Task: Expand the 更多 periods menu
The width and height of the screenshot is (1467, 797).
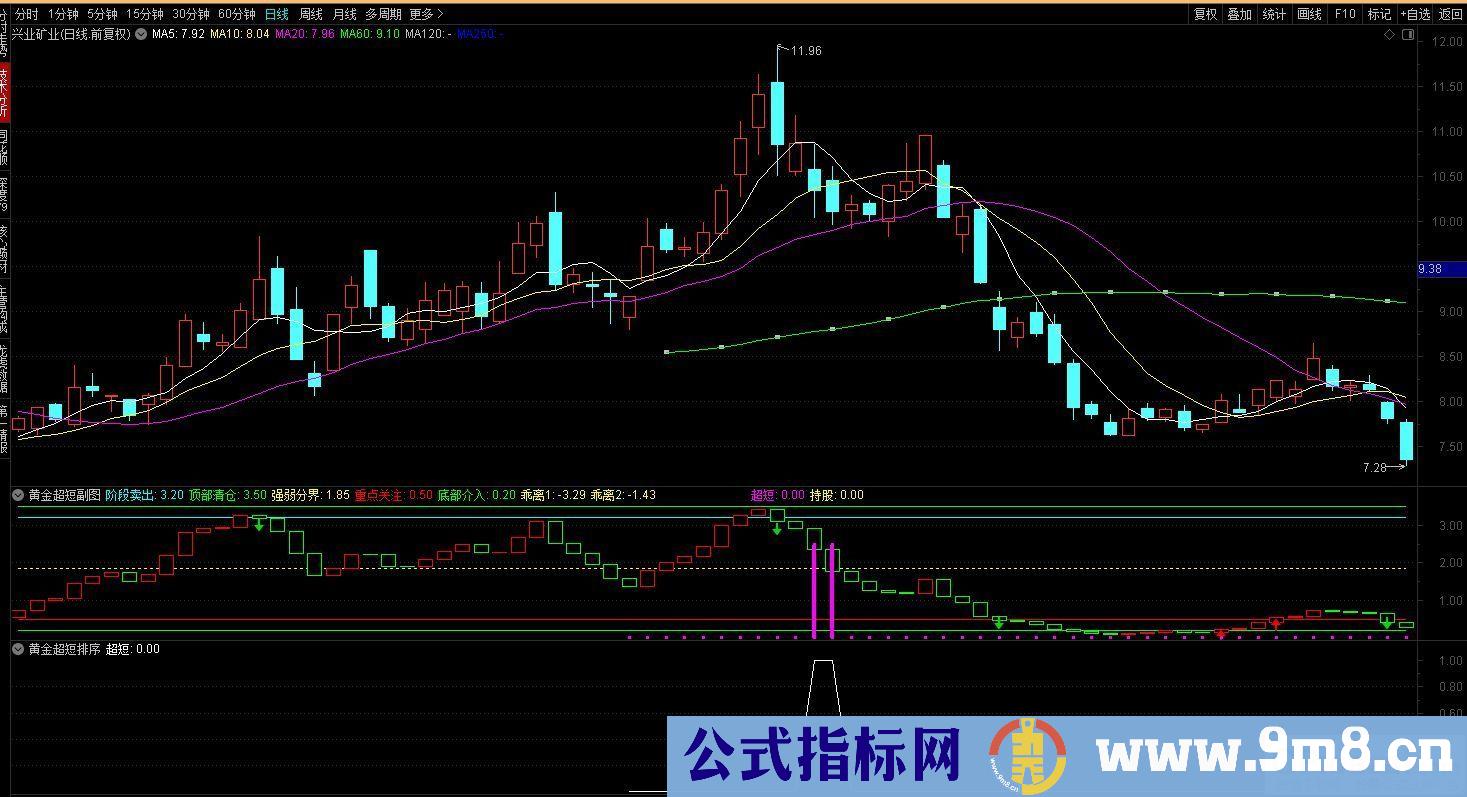Action: pos(427,14)
